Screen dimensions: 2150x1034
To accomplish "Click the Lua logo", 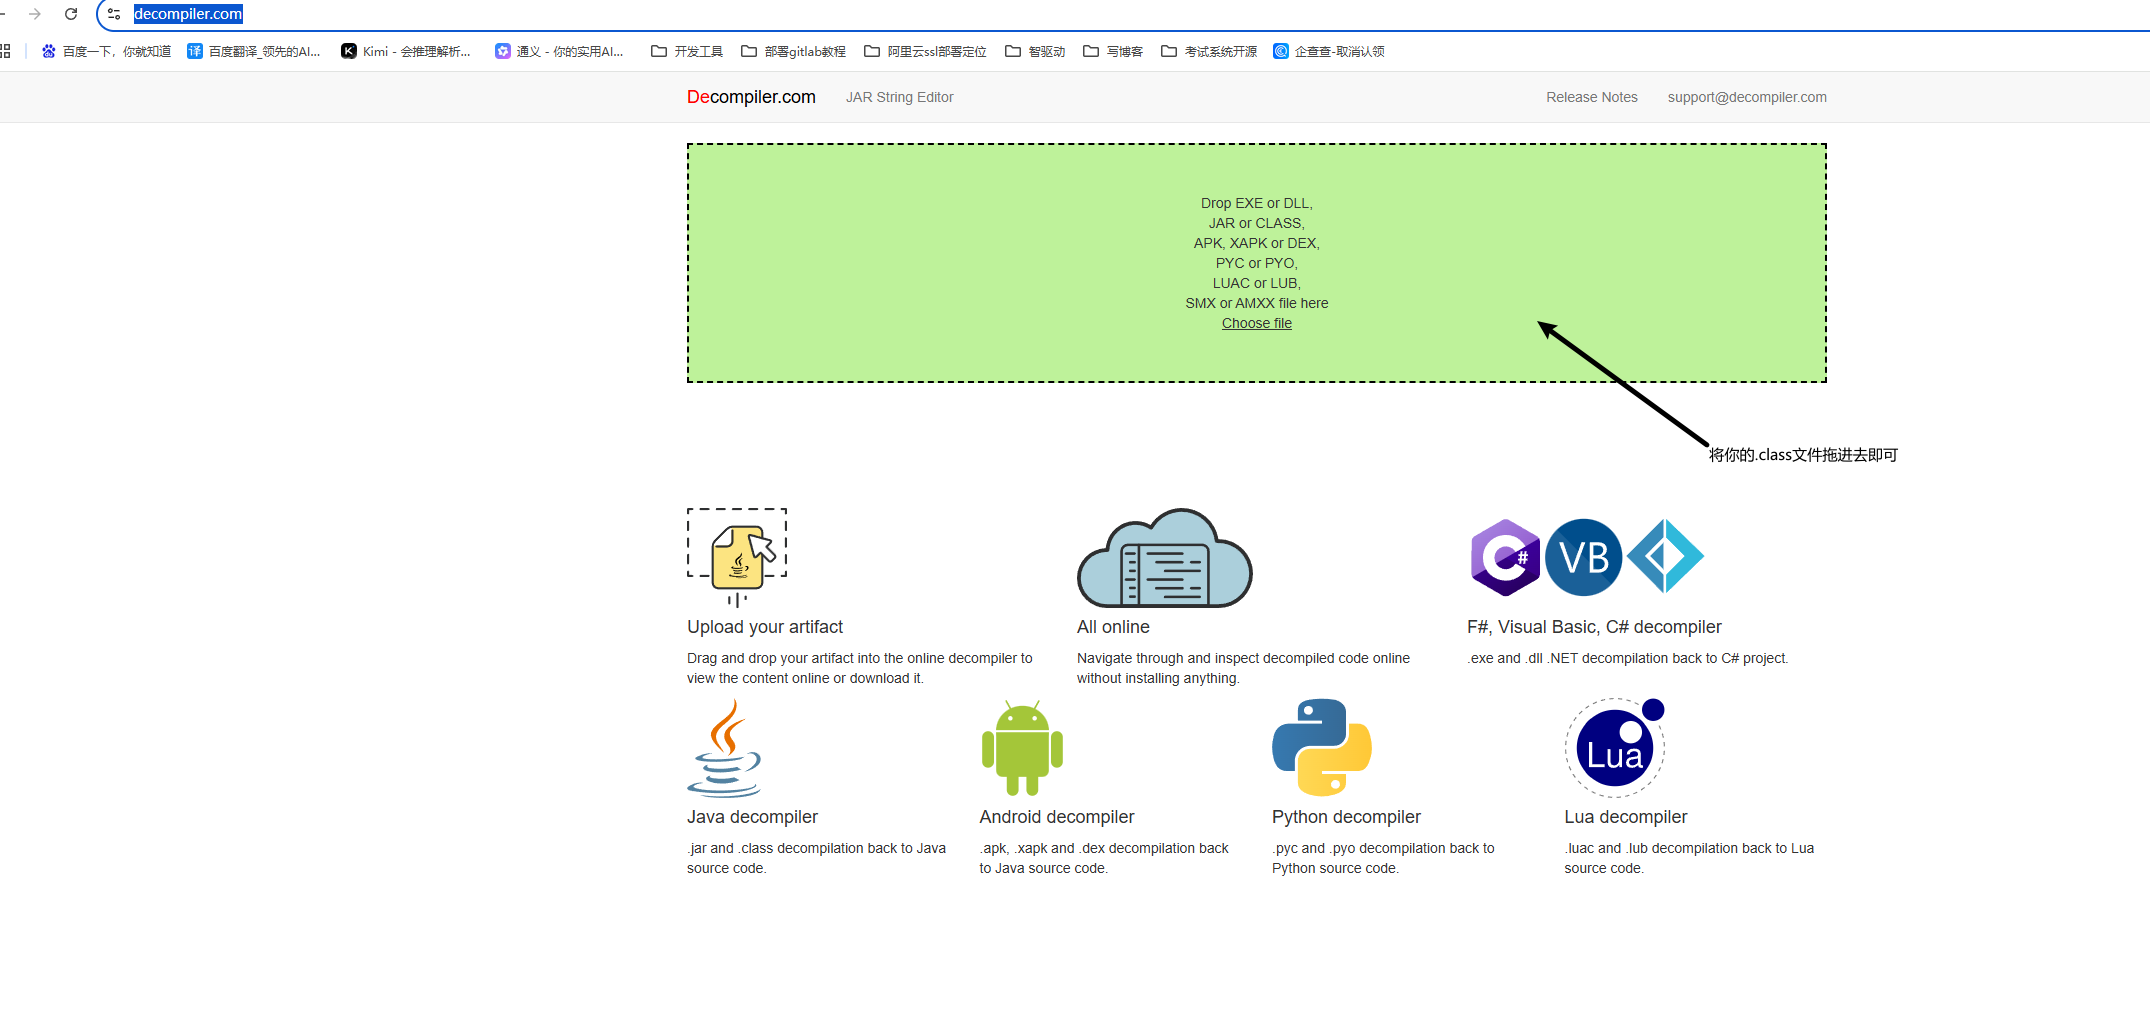I will [1615, 747].
